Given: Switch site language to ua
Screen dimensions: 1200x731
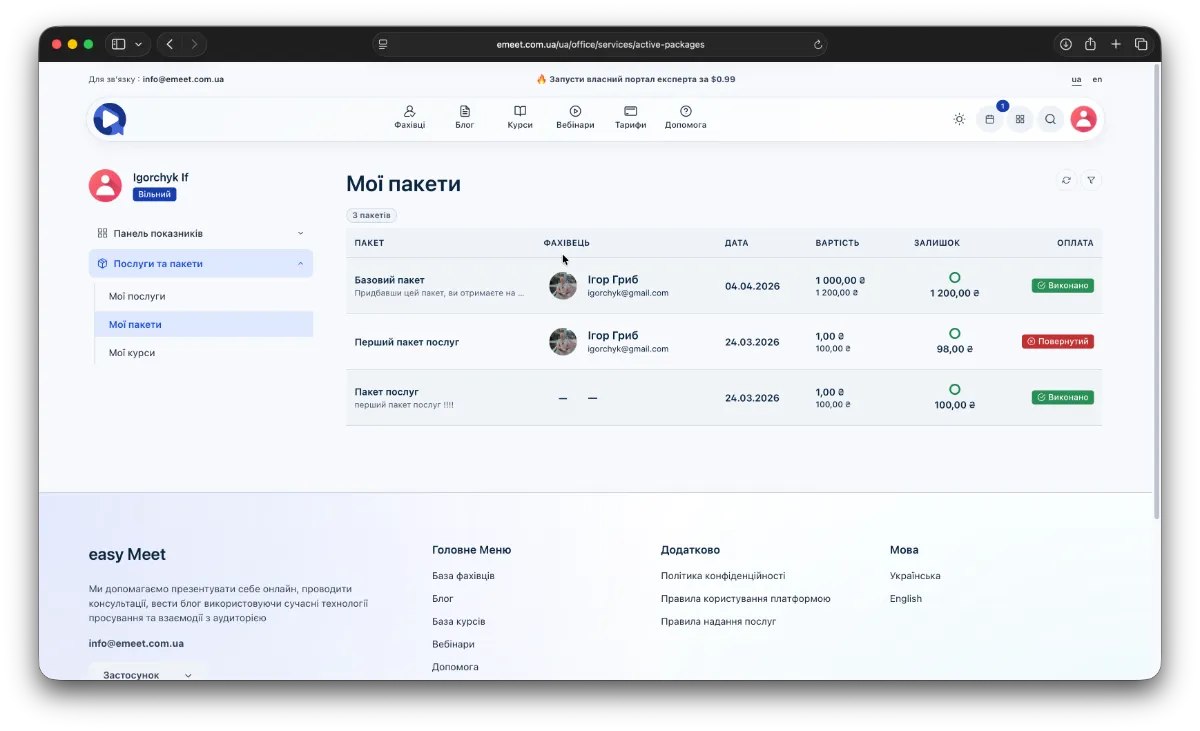Looking at the screenshot, I should [x=1076, y=79].
